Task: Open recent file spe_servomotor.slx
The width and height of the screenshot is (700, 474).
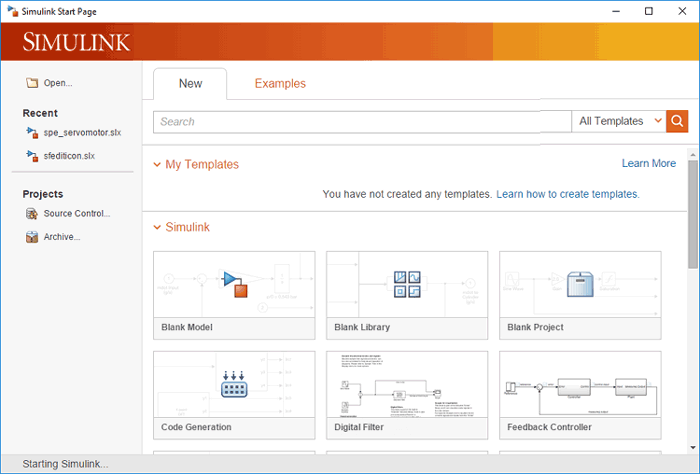Action: click(x=82, y=133)
